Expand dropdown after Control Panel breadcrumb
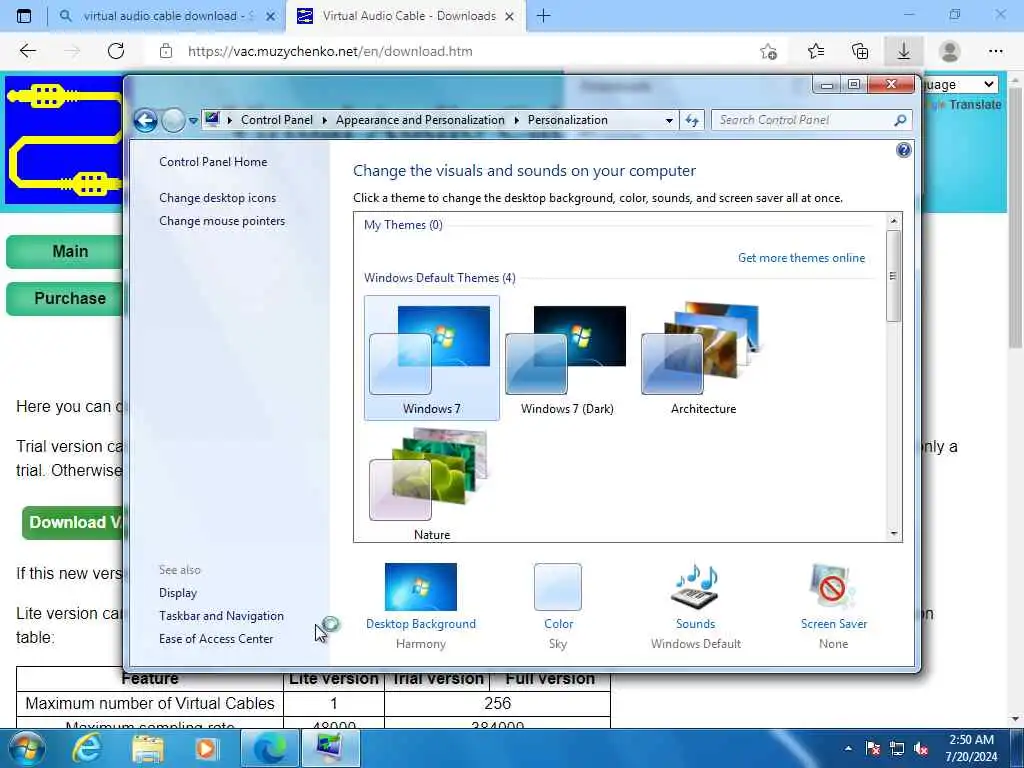This screenshot has height=768, width=1024. coord(325,121)
